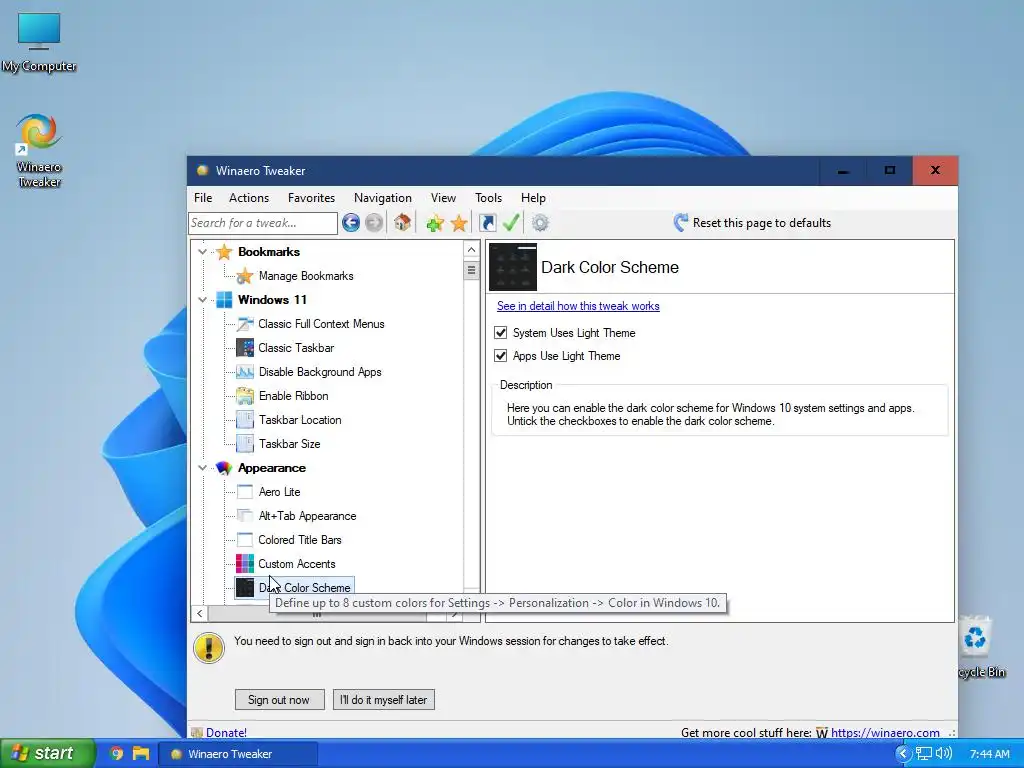Viewport: 1024px width, 768px height.
Task: Open the File menu
Action: tap(203, 198)
